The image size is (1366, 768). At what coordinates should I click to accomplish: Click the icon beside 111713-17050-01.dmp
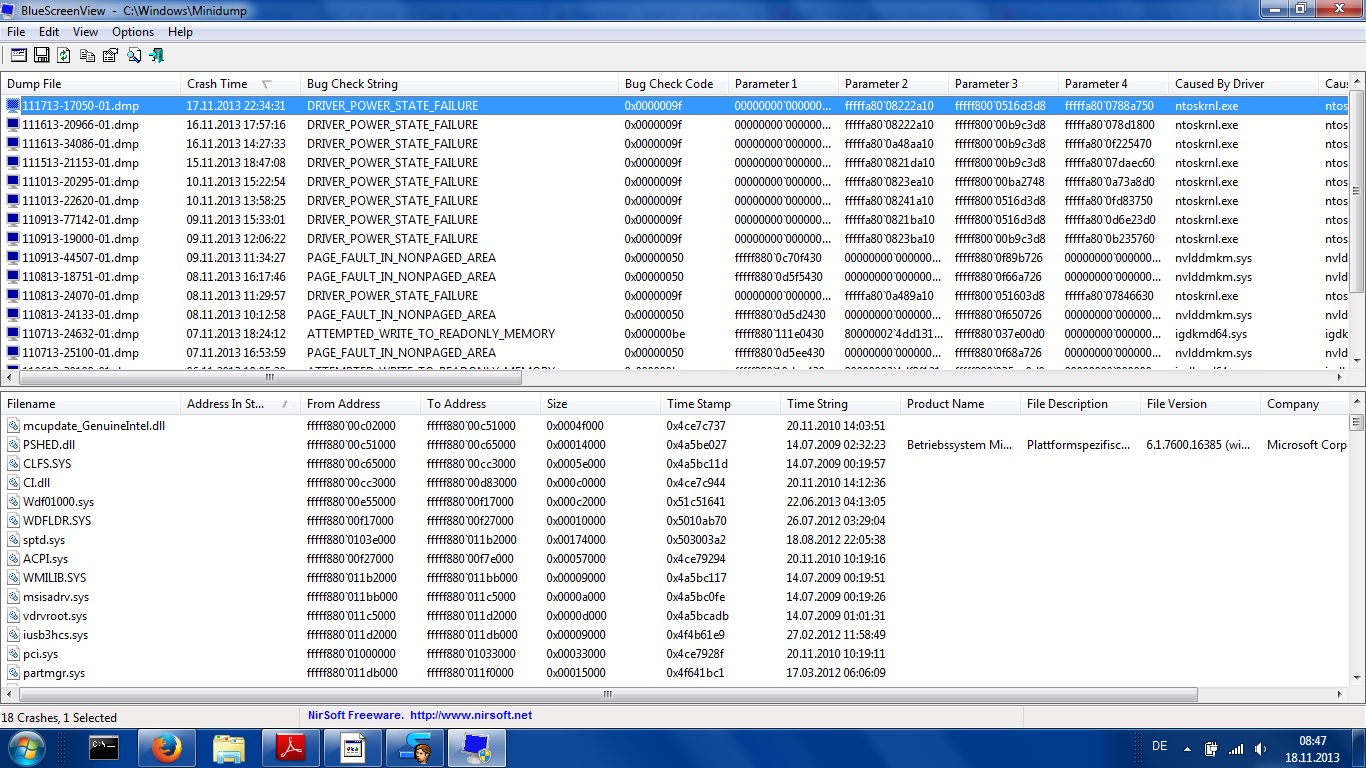pyautogui.click(x=13, y=105)
